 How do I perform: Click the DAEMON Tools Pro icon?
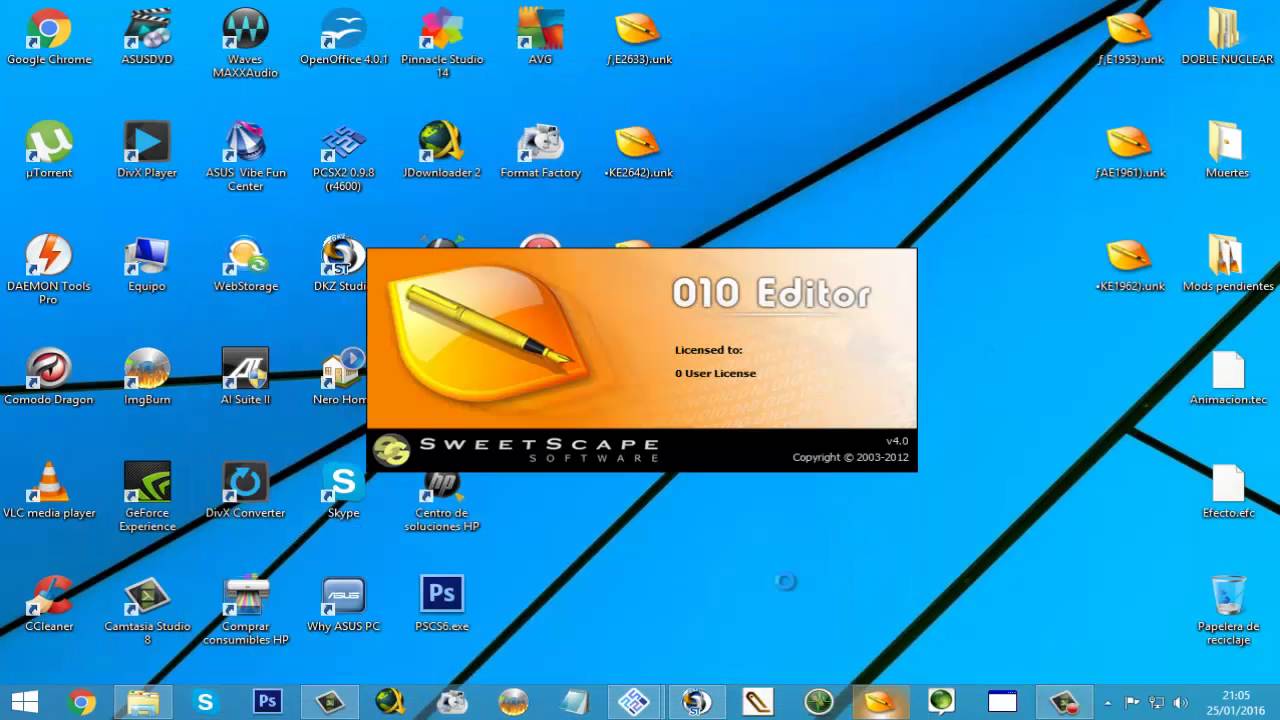coord(49,269)
